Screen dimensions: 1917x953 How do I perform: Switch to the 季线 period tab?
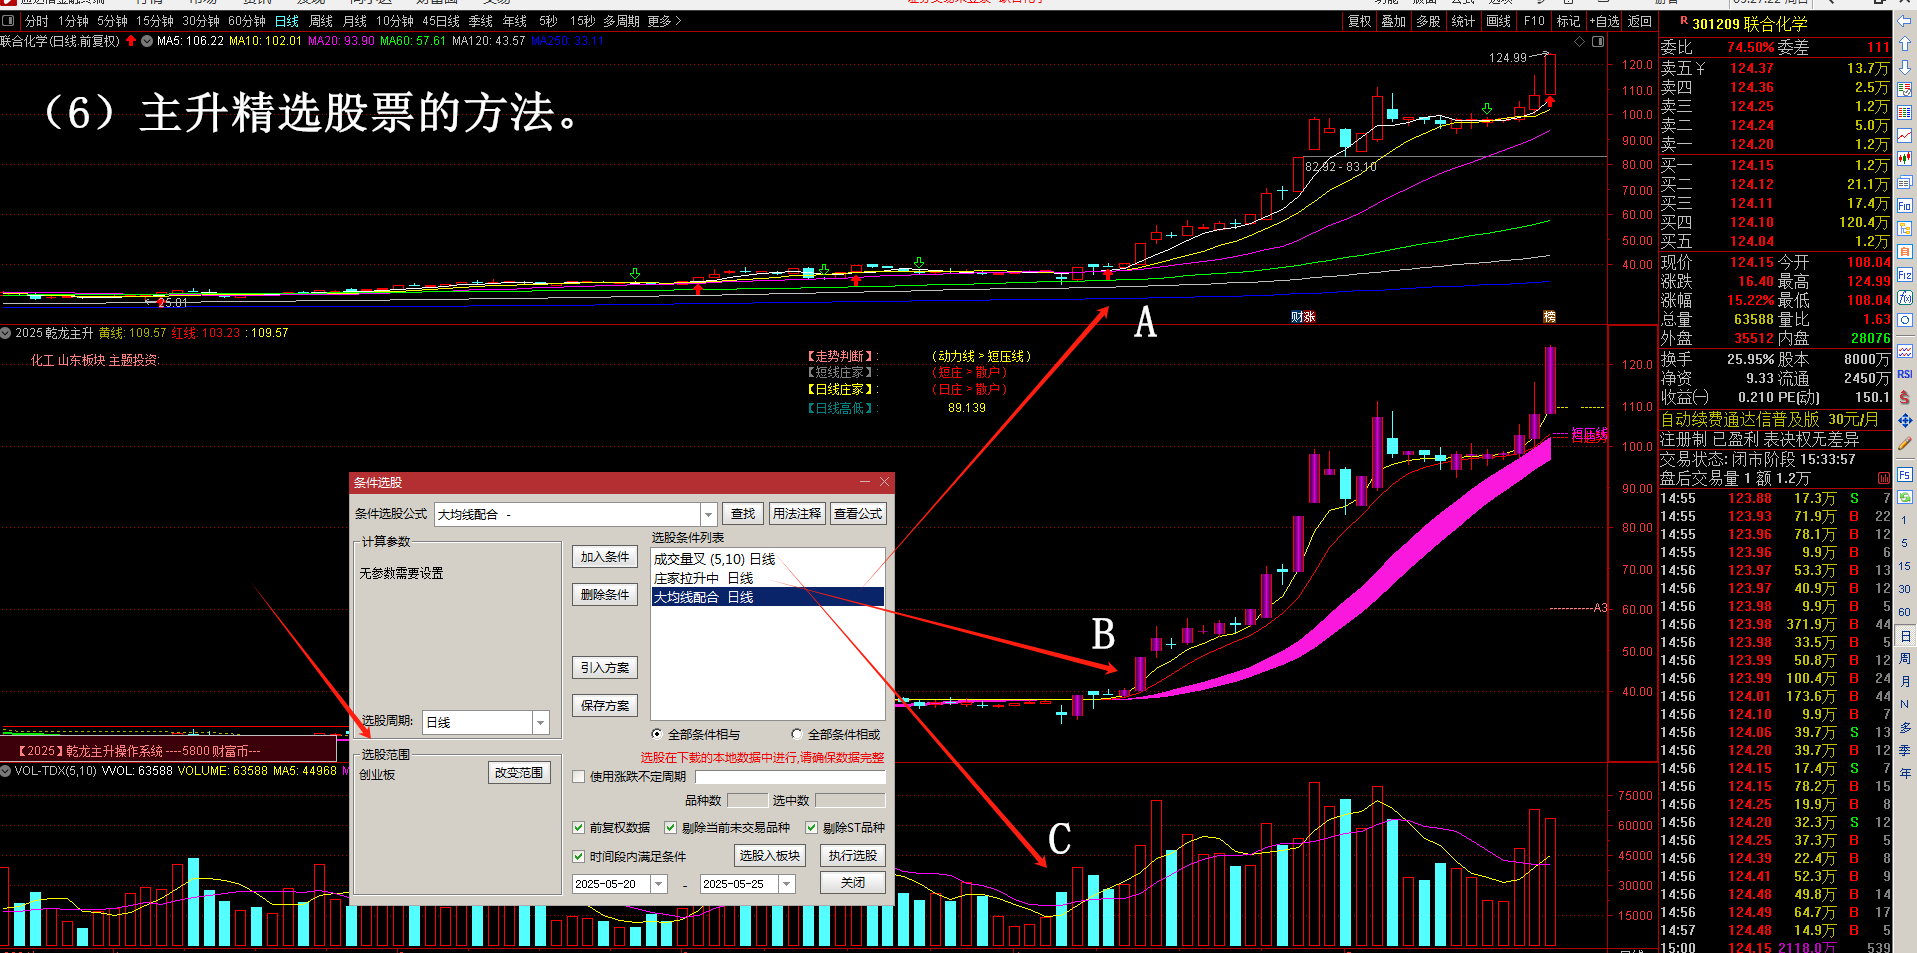481,20
